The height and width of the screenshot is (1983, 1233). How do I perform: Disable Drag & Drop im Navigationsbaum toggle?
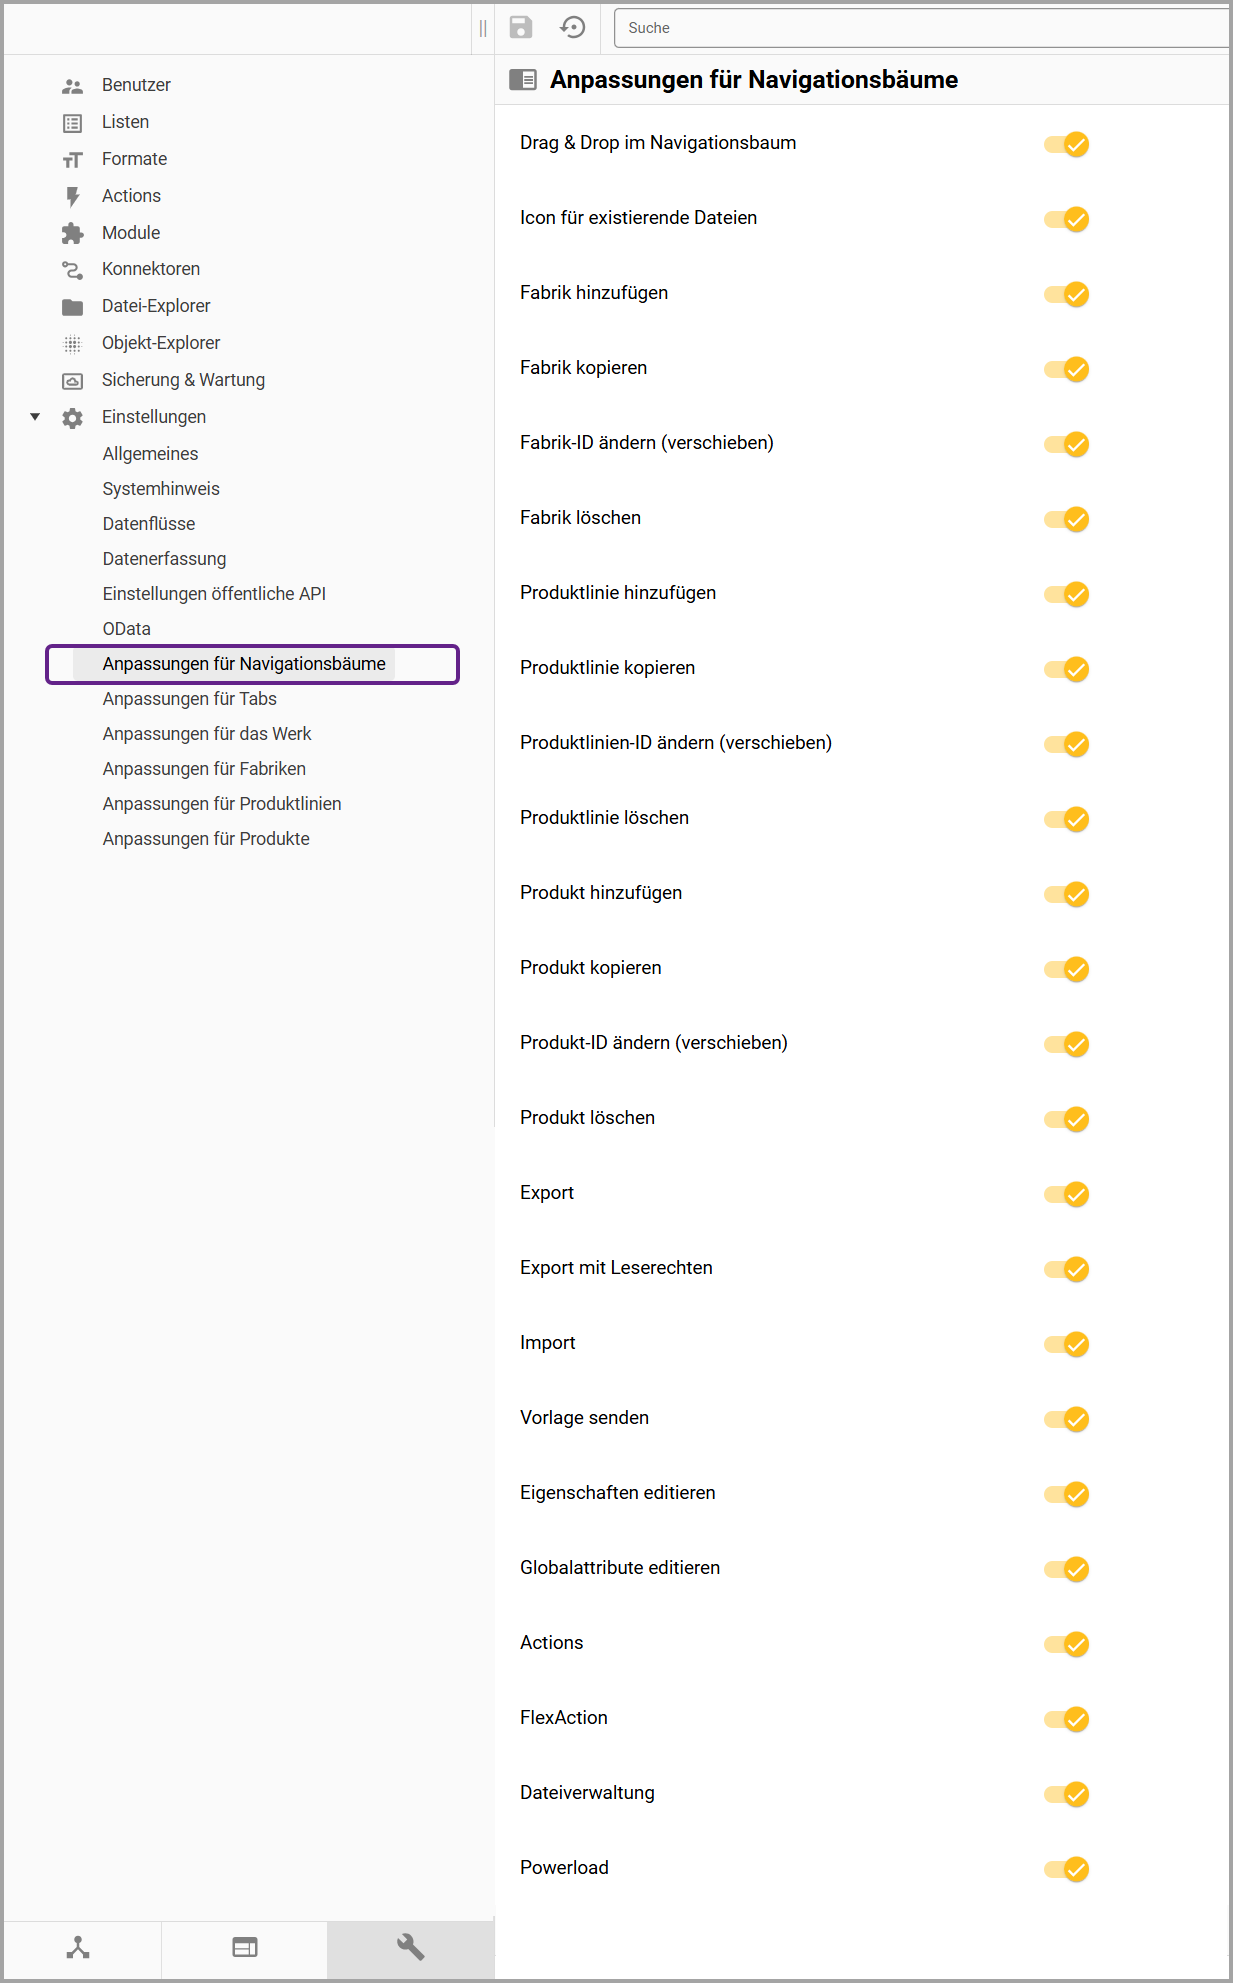click(1066, 144)
